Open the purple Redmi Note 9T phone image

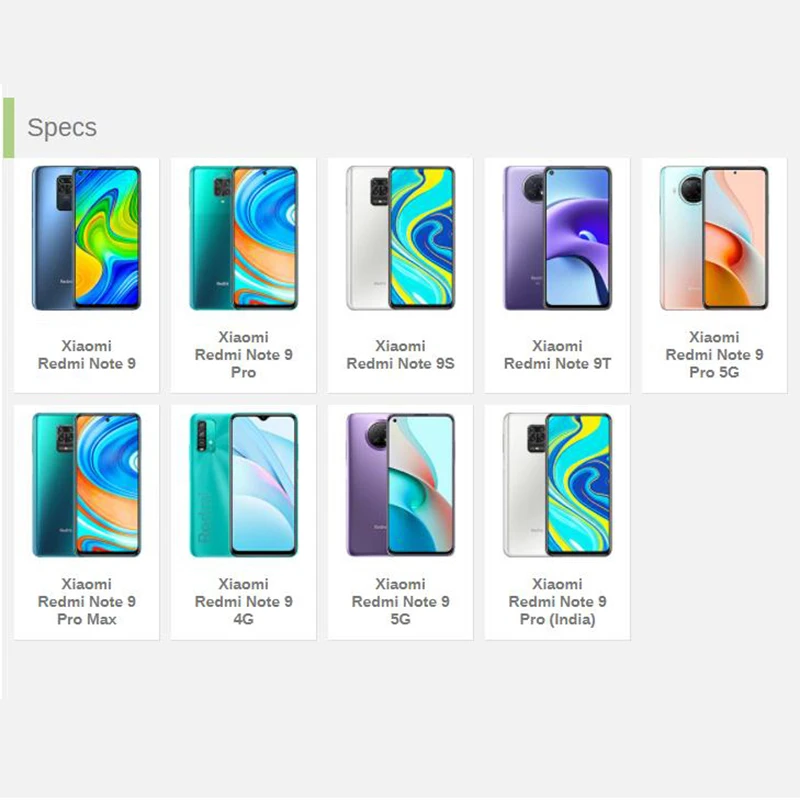coord(557,238)
